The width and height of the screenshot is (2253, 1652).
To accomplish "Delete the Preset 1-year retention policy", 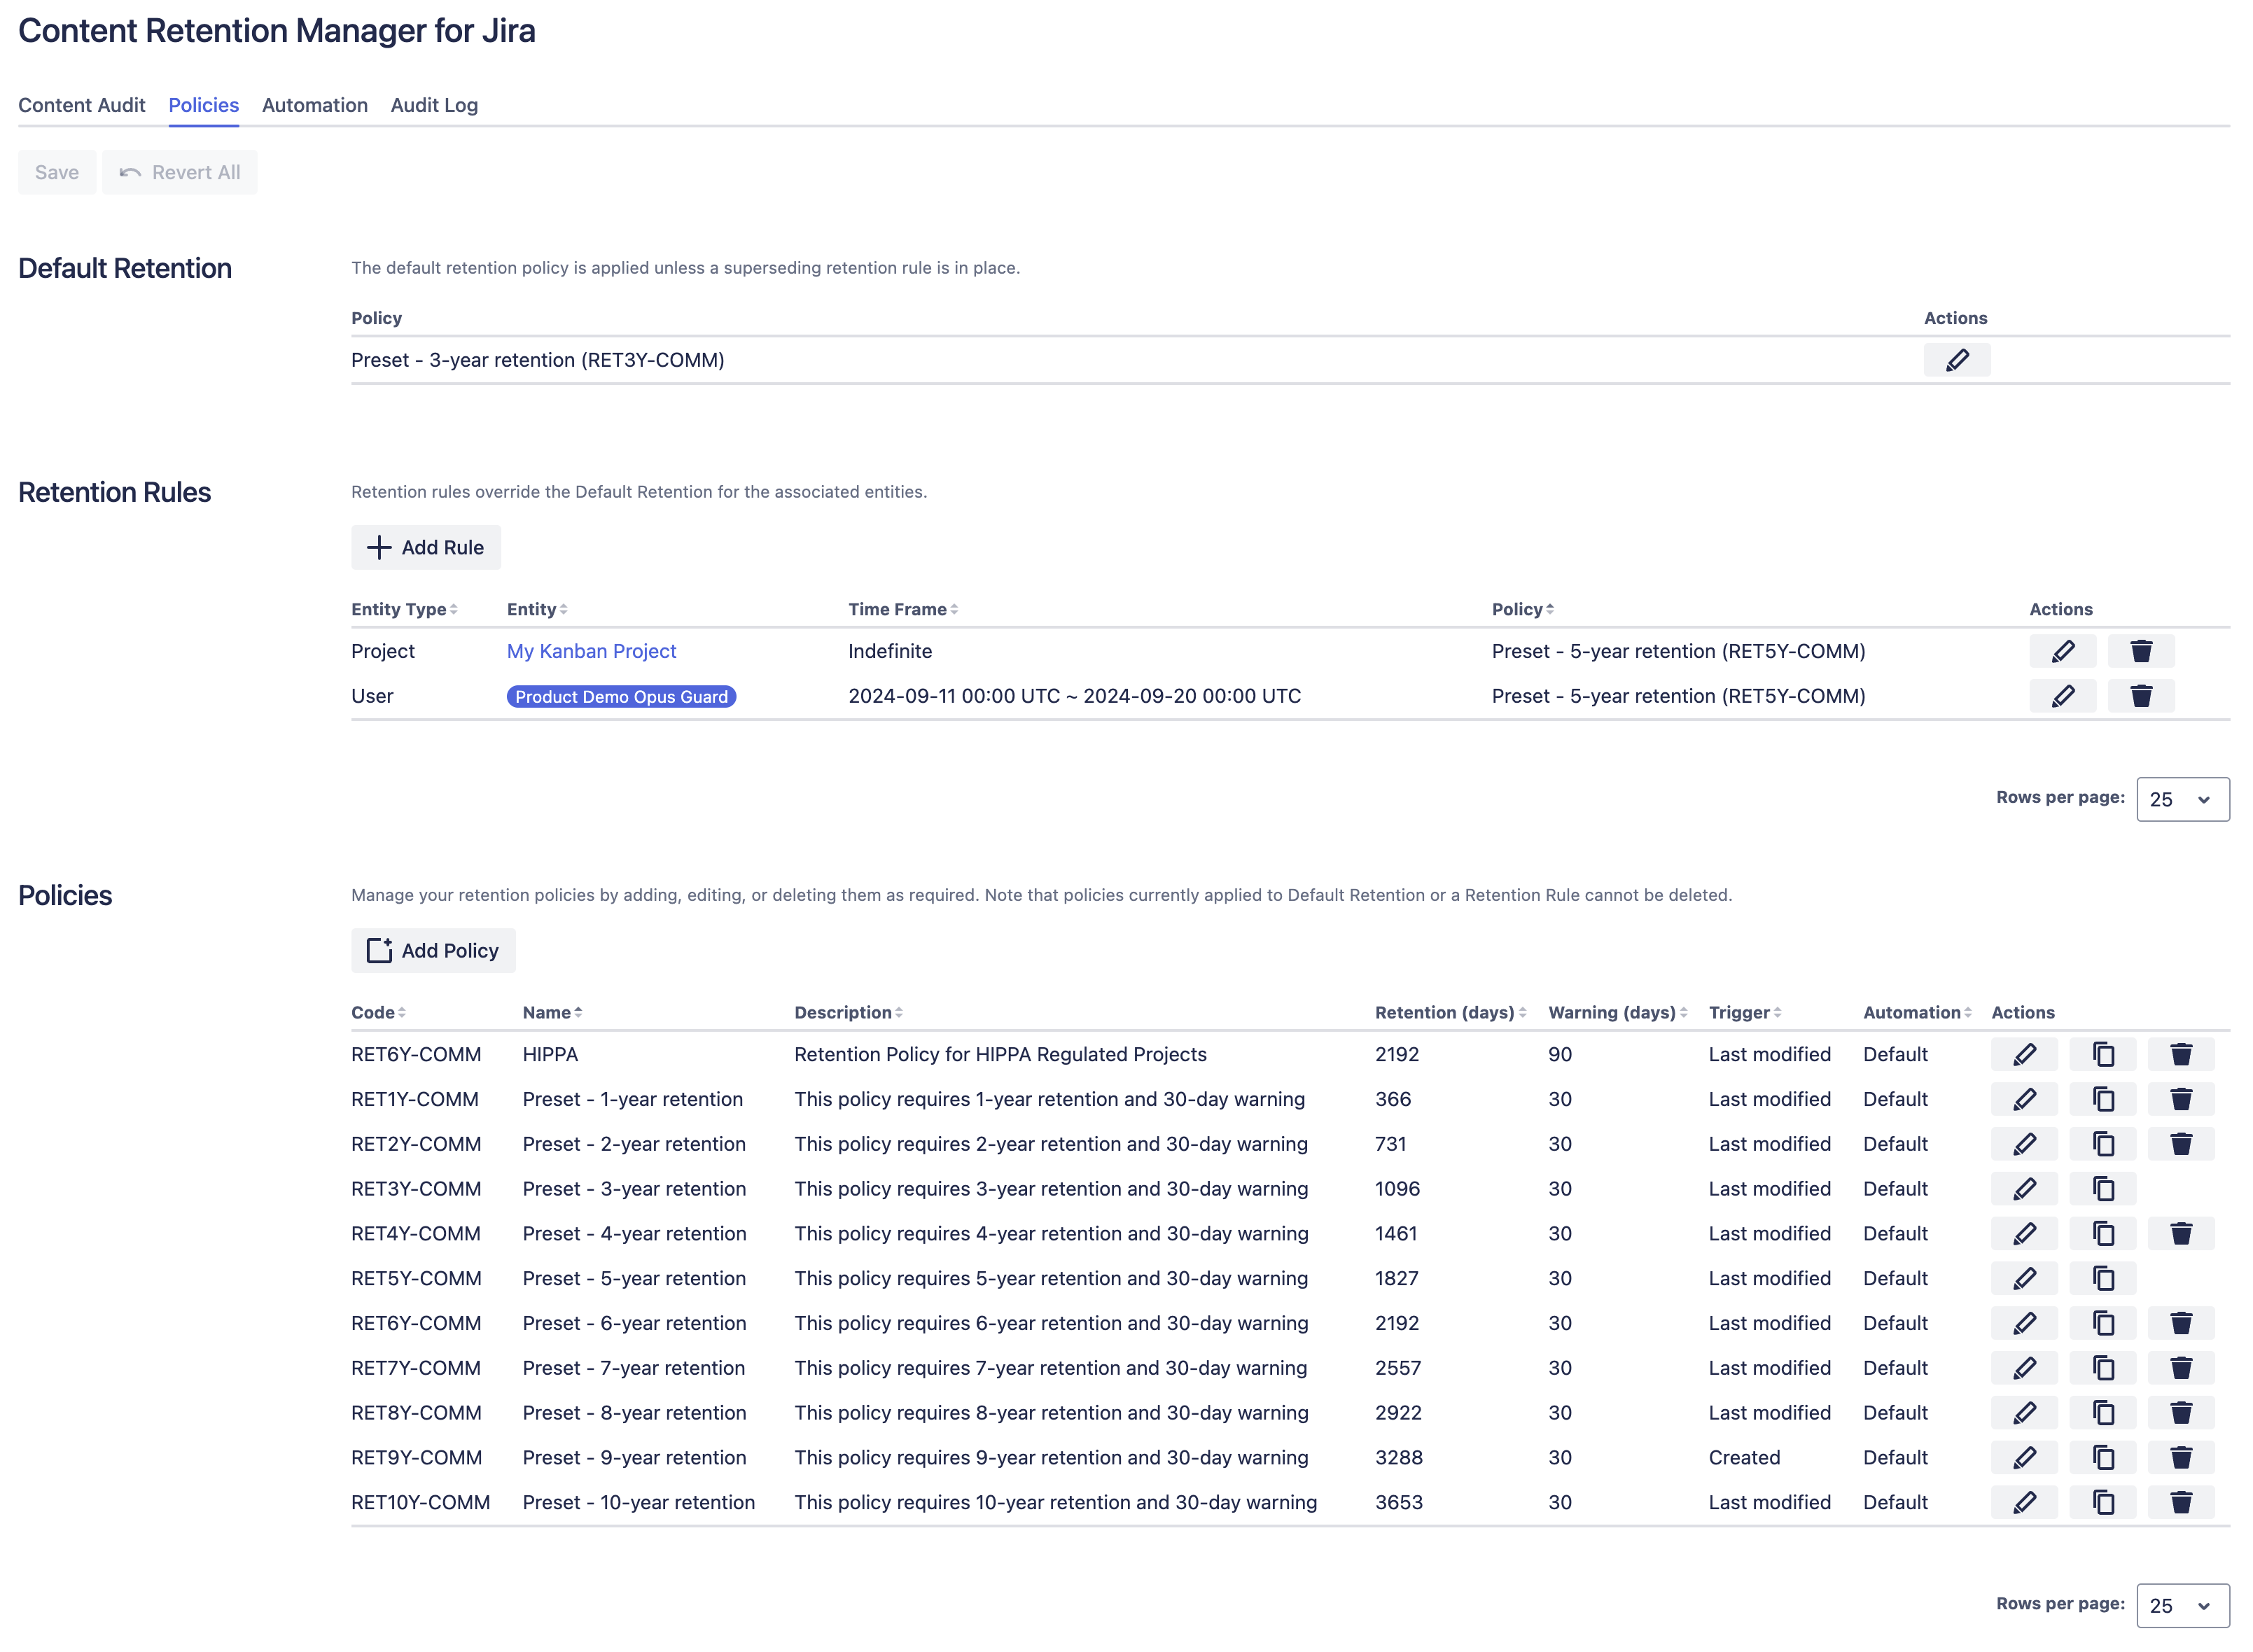I will [x=2180, y=1099].
